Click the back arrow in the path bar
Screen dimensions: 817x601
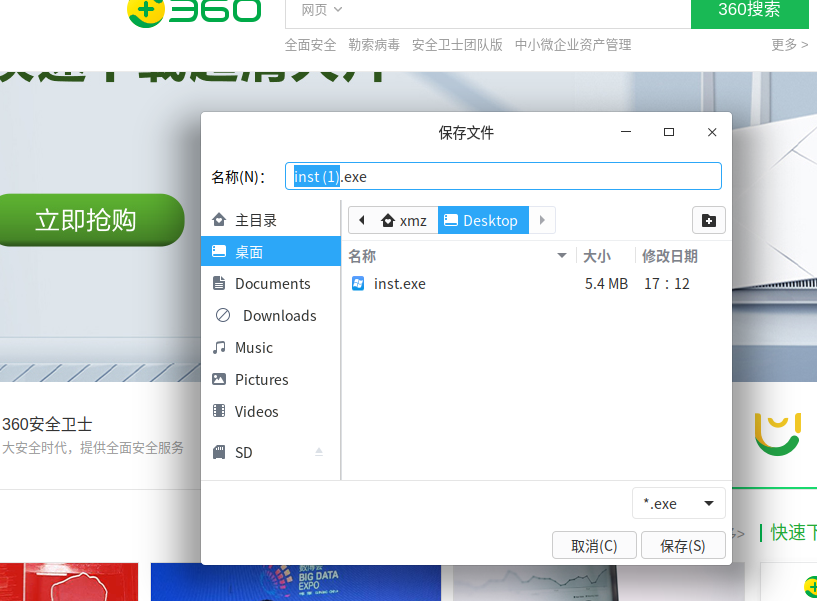[x=362, y=220]
